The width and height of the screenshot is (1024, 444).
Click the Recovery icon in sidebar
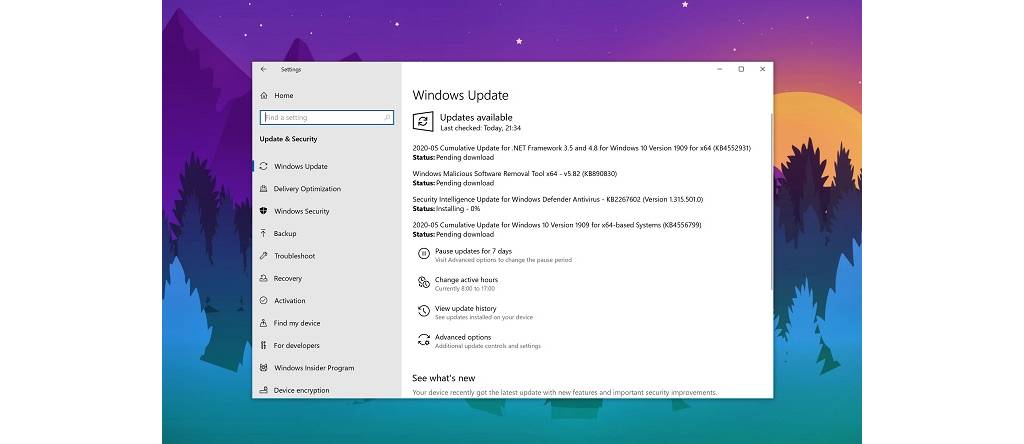(263, 278)
